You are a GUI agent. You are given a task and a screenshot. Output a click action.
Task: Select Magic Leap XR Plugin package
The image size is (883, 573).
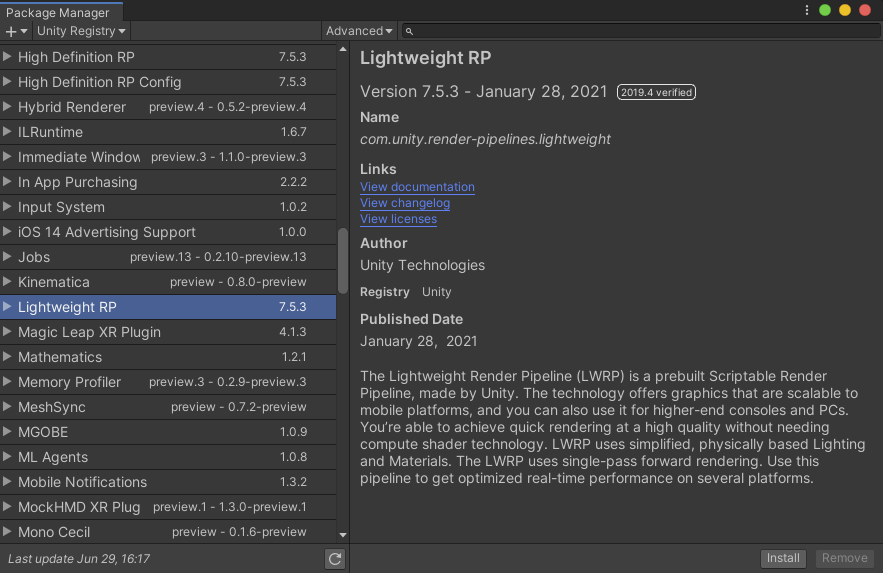[89, 332]
